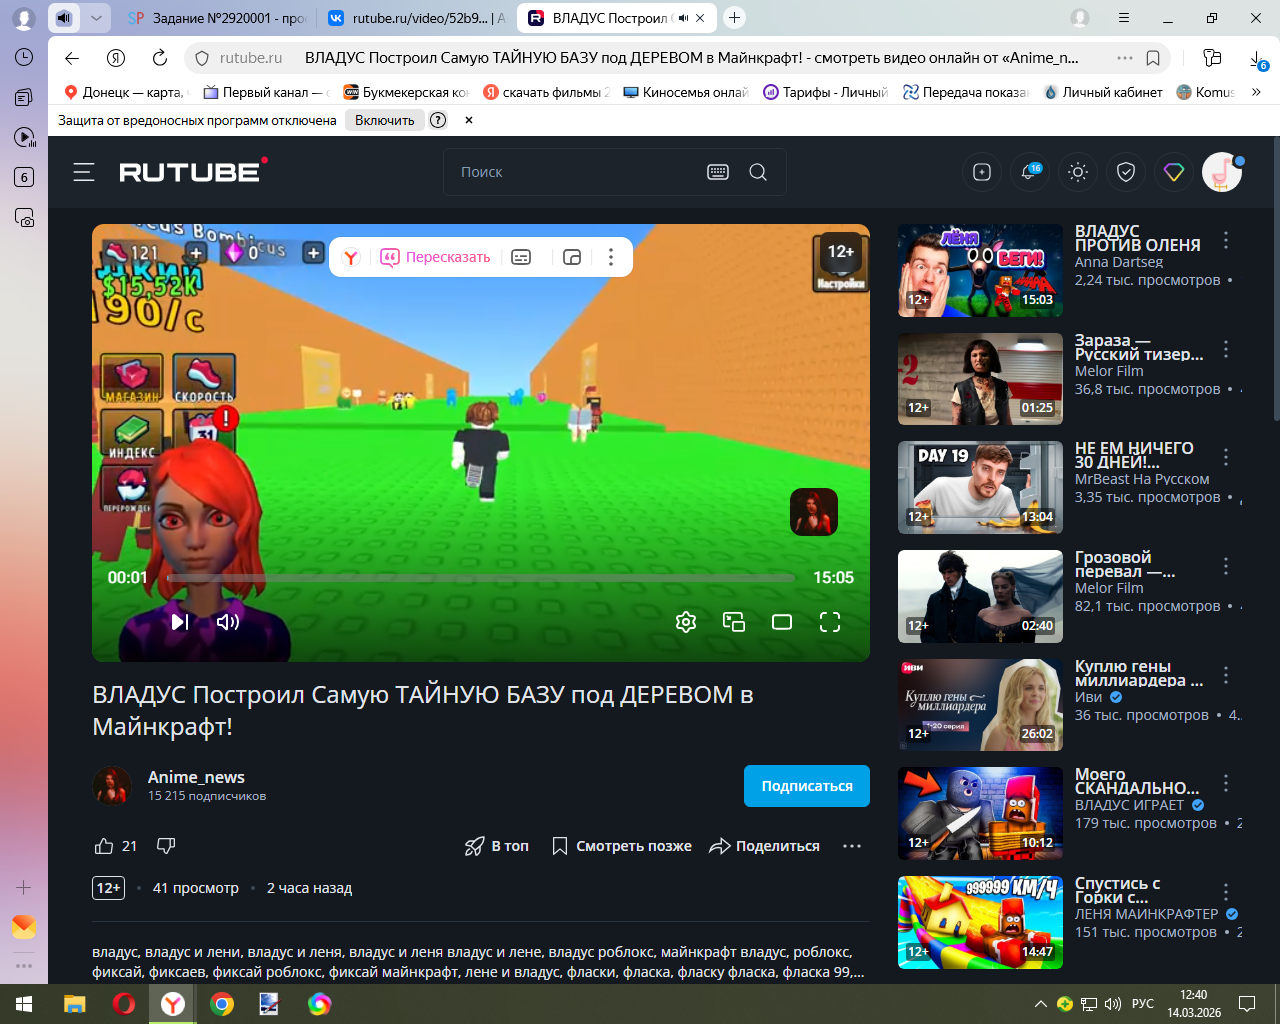The image size is (1280, 1024).
Task: Open Спустись с Горки video thumbnail
Action: (x=980, y=923)
